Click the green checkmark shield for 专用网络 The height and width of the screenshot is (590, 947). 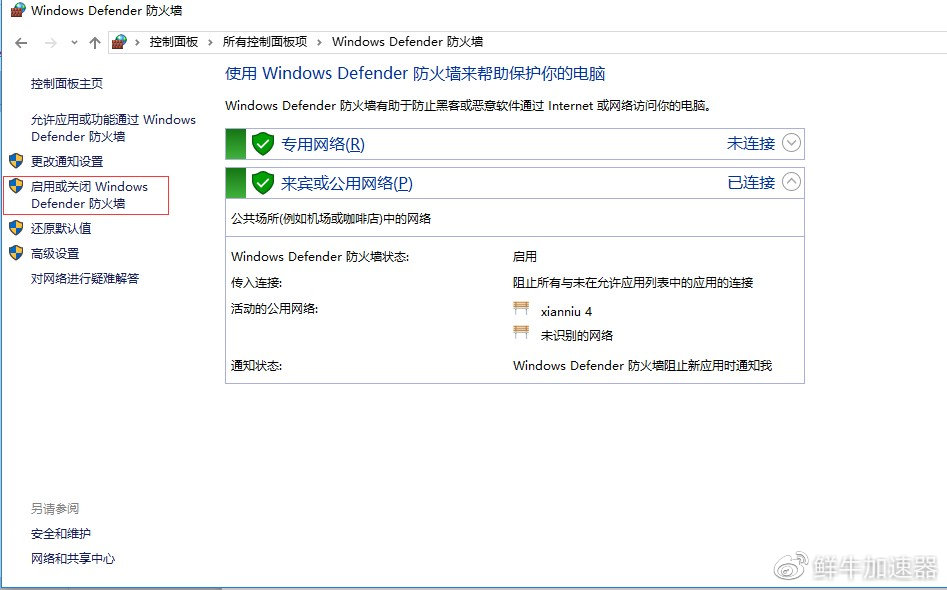coord(261,143)
